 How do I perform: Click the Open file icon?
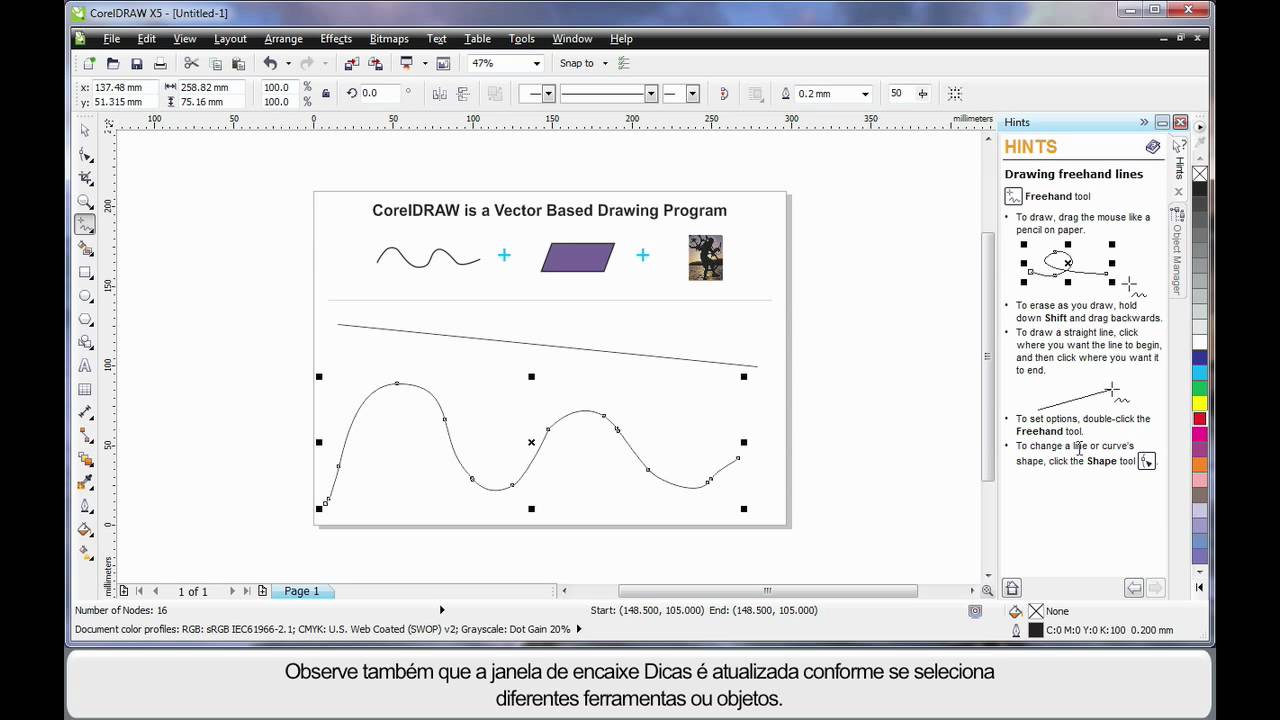(x=113, y=63)
